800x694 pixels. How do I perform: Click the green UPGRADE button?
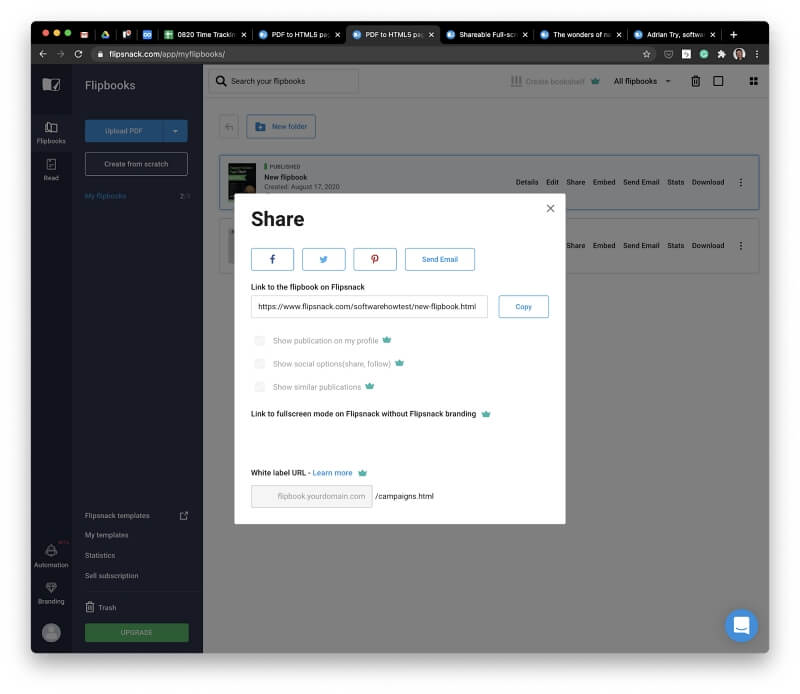(137, 633)
